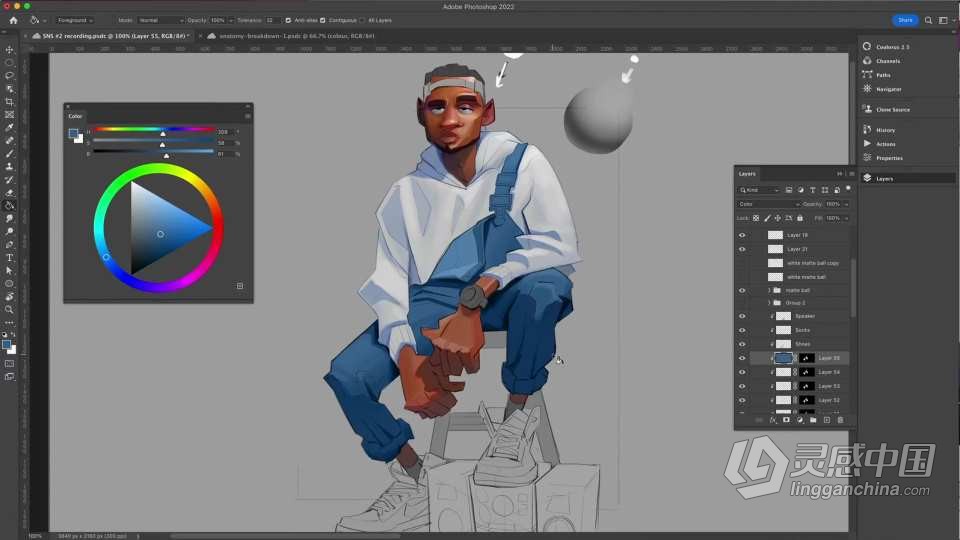The height and width of the screenshot is (540, 960).
Task: Click the Home icon in options bar
Action: coord(13,20)
